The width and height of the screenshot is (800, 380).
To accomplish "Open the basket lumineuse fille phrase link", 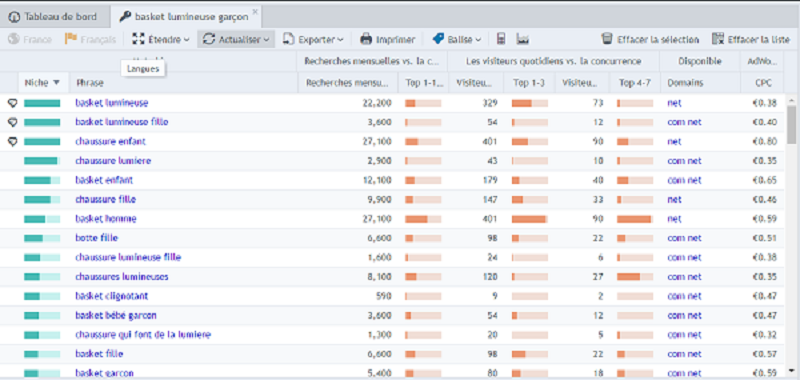I will (x=121, y=122).
